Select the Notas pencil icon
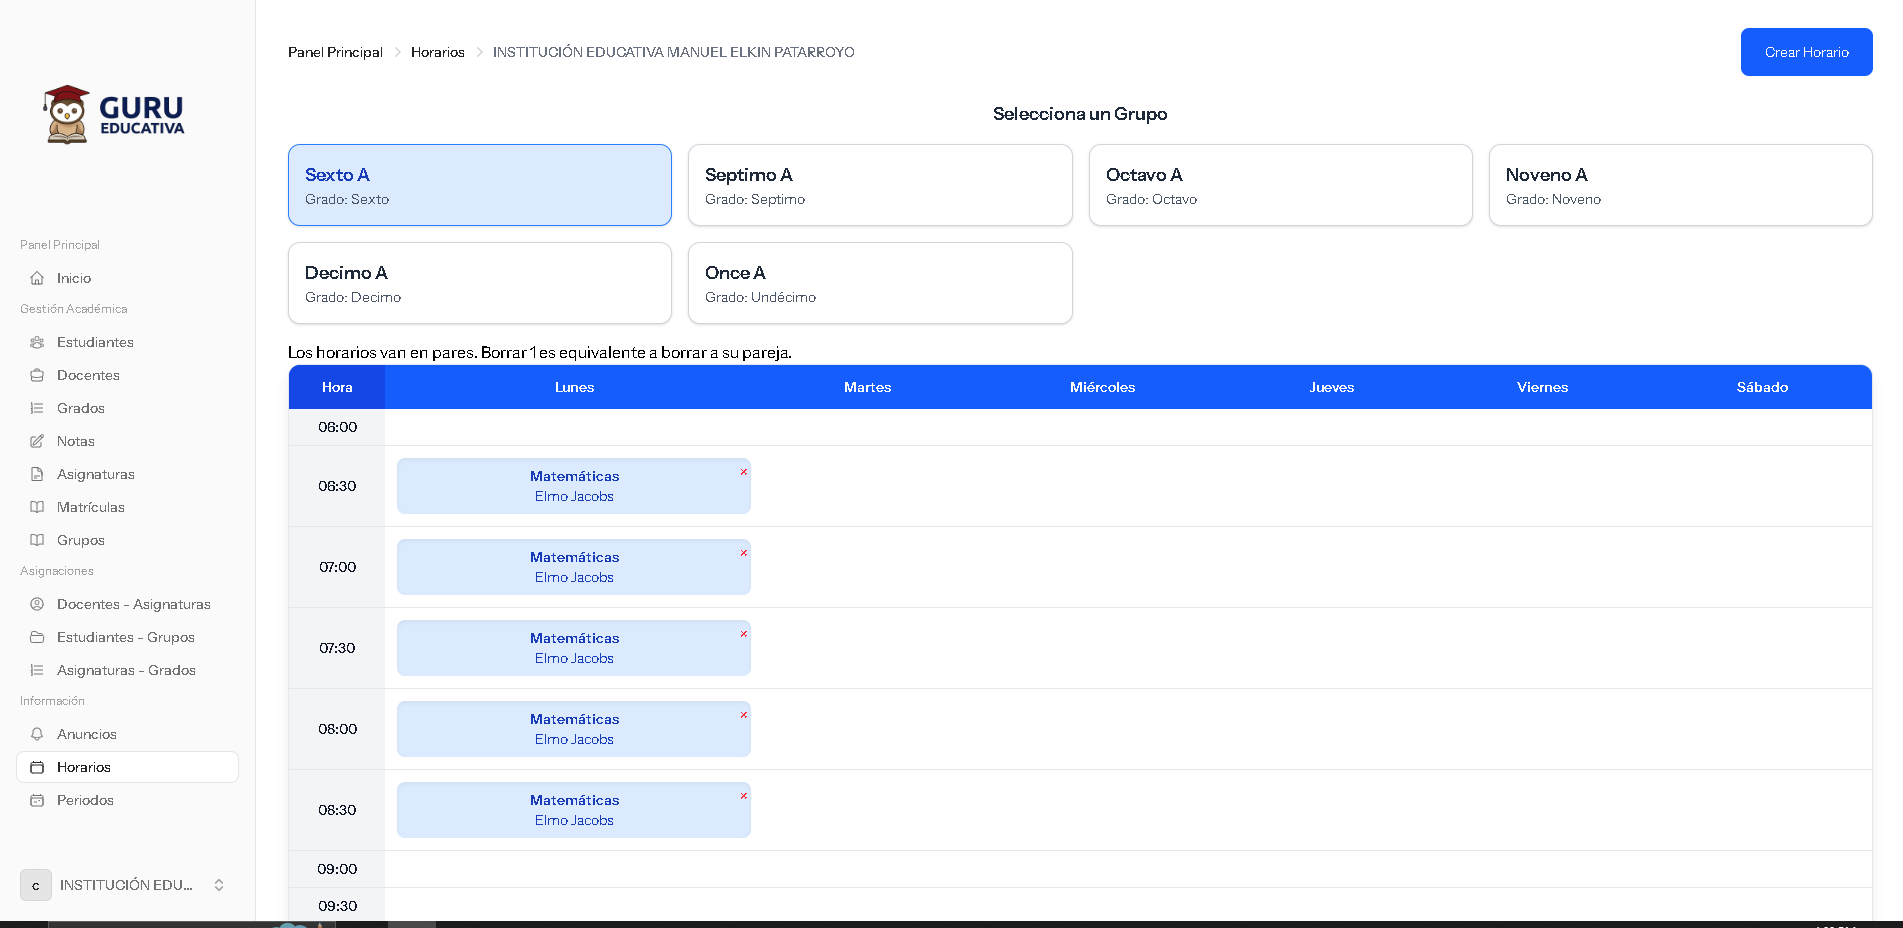Screen dimensions: 1903x928 pos(37,441)
